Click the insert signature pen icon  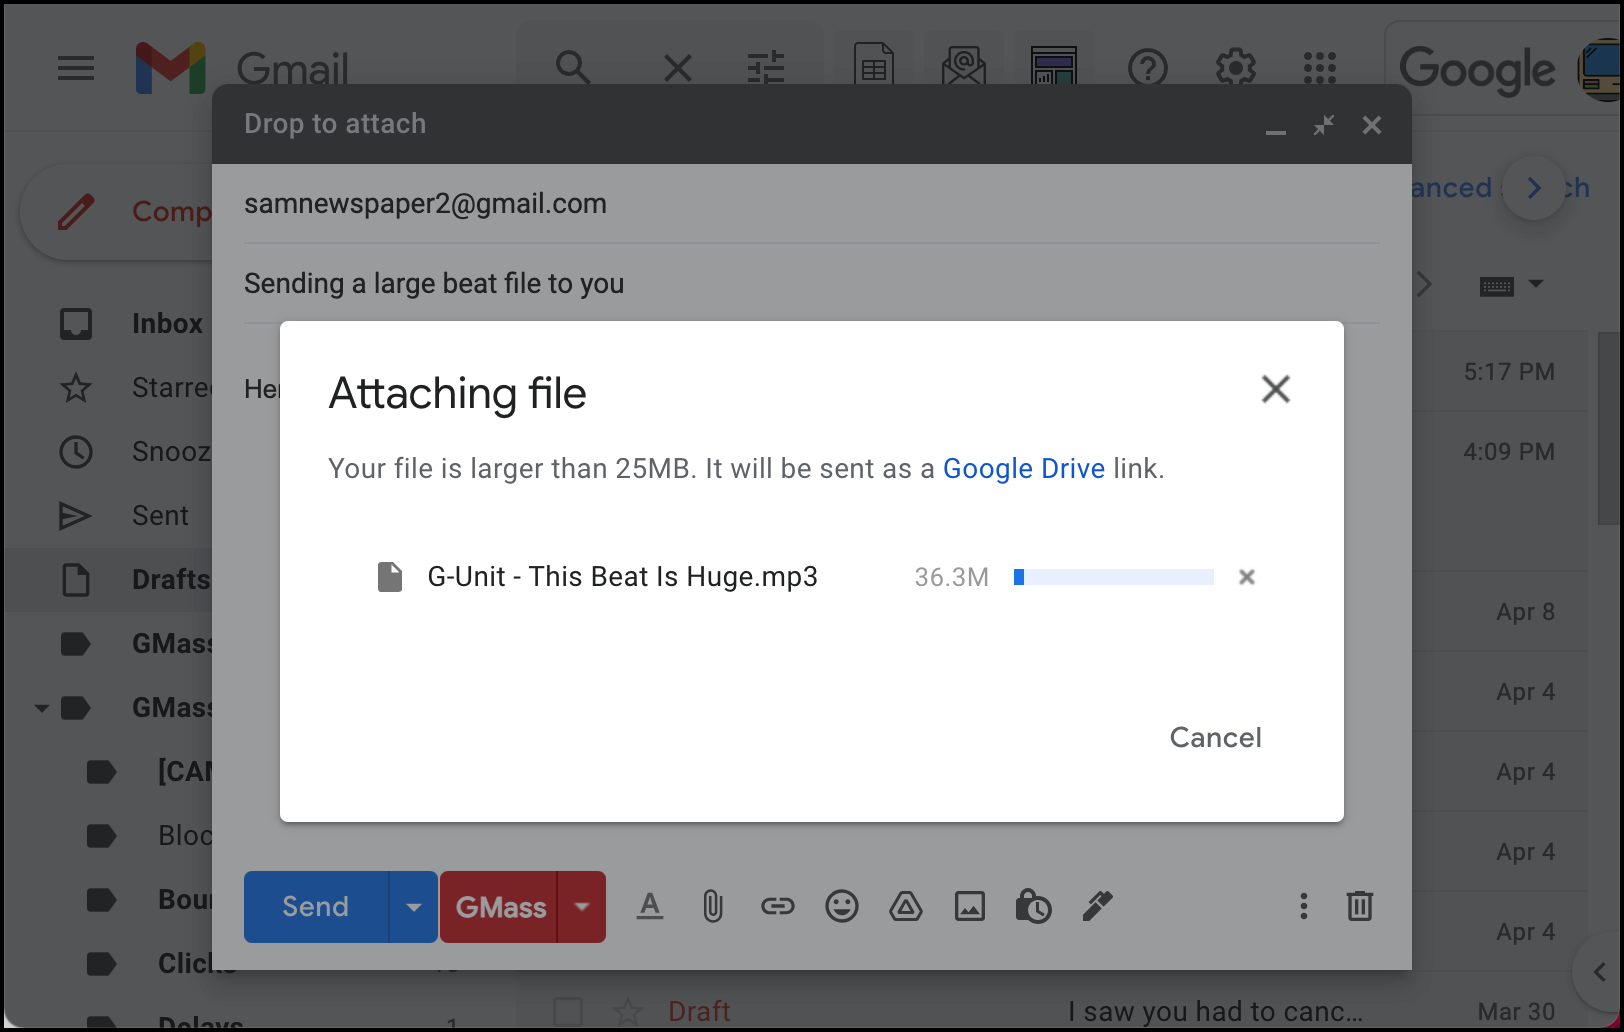[x=1097, y=907]
